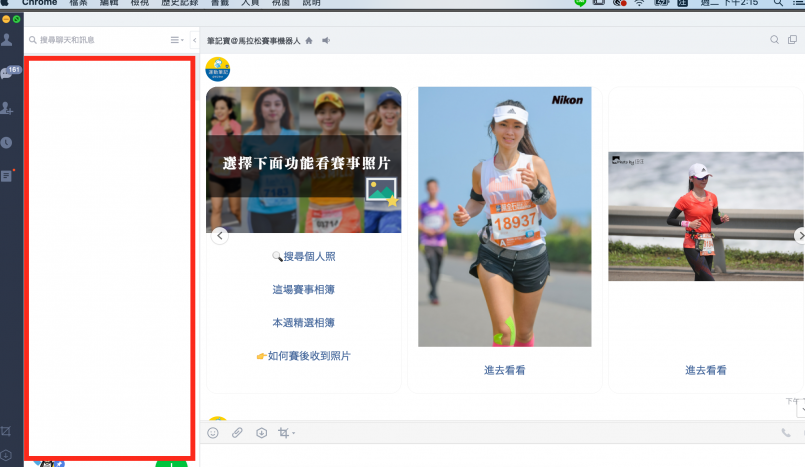Screen dimensions: 805x467
Task: Toggle the speaker notification icon in header
Action: pos(326,41)
